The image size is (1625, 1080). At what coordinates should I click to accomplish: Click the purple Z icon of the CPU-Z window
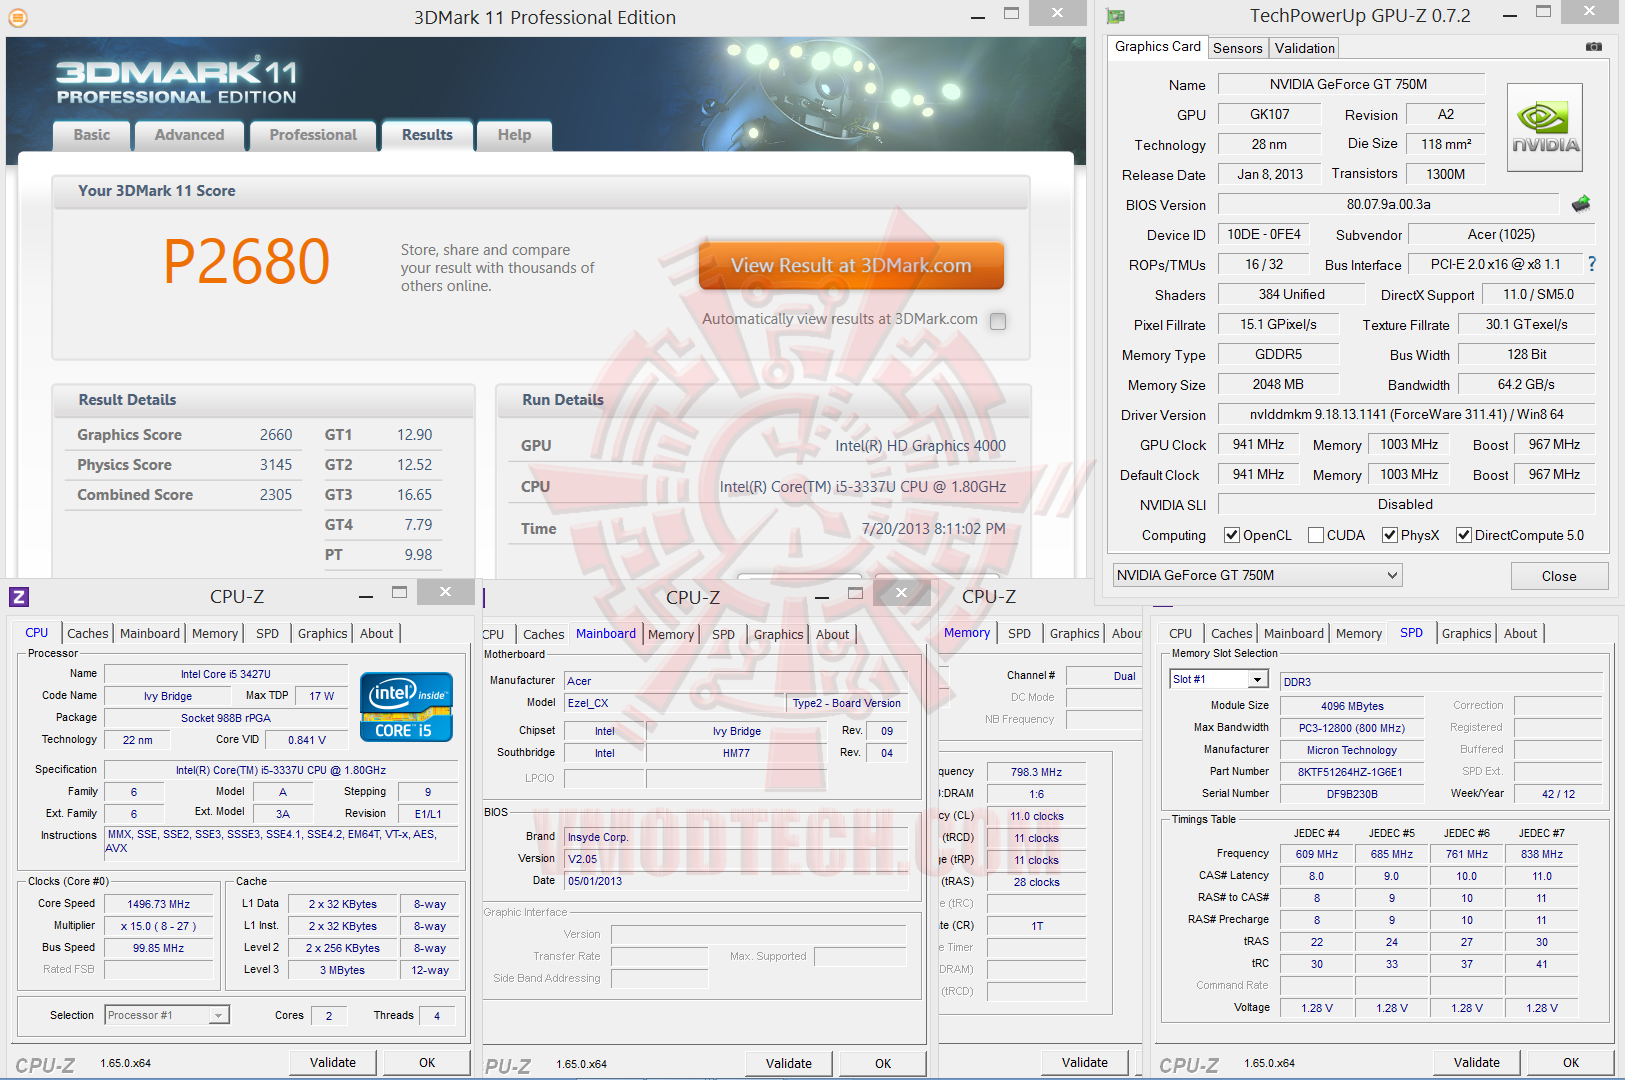[19, 597]
